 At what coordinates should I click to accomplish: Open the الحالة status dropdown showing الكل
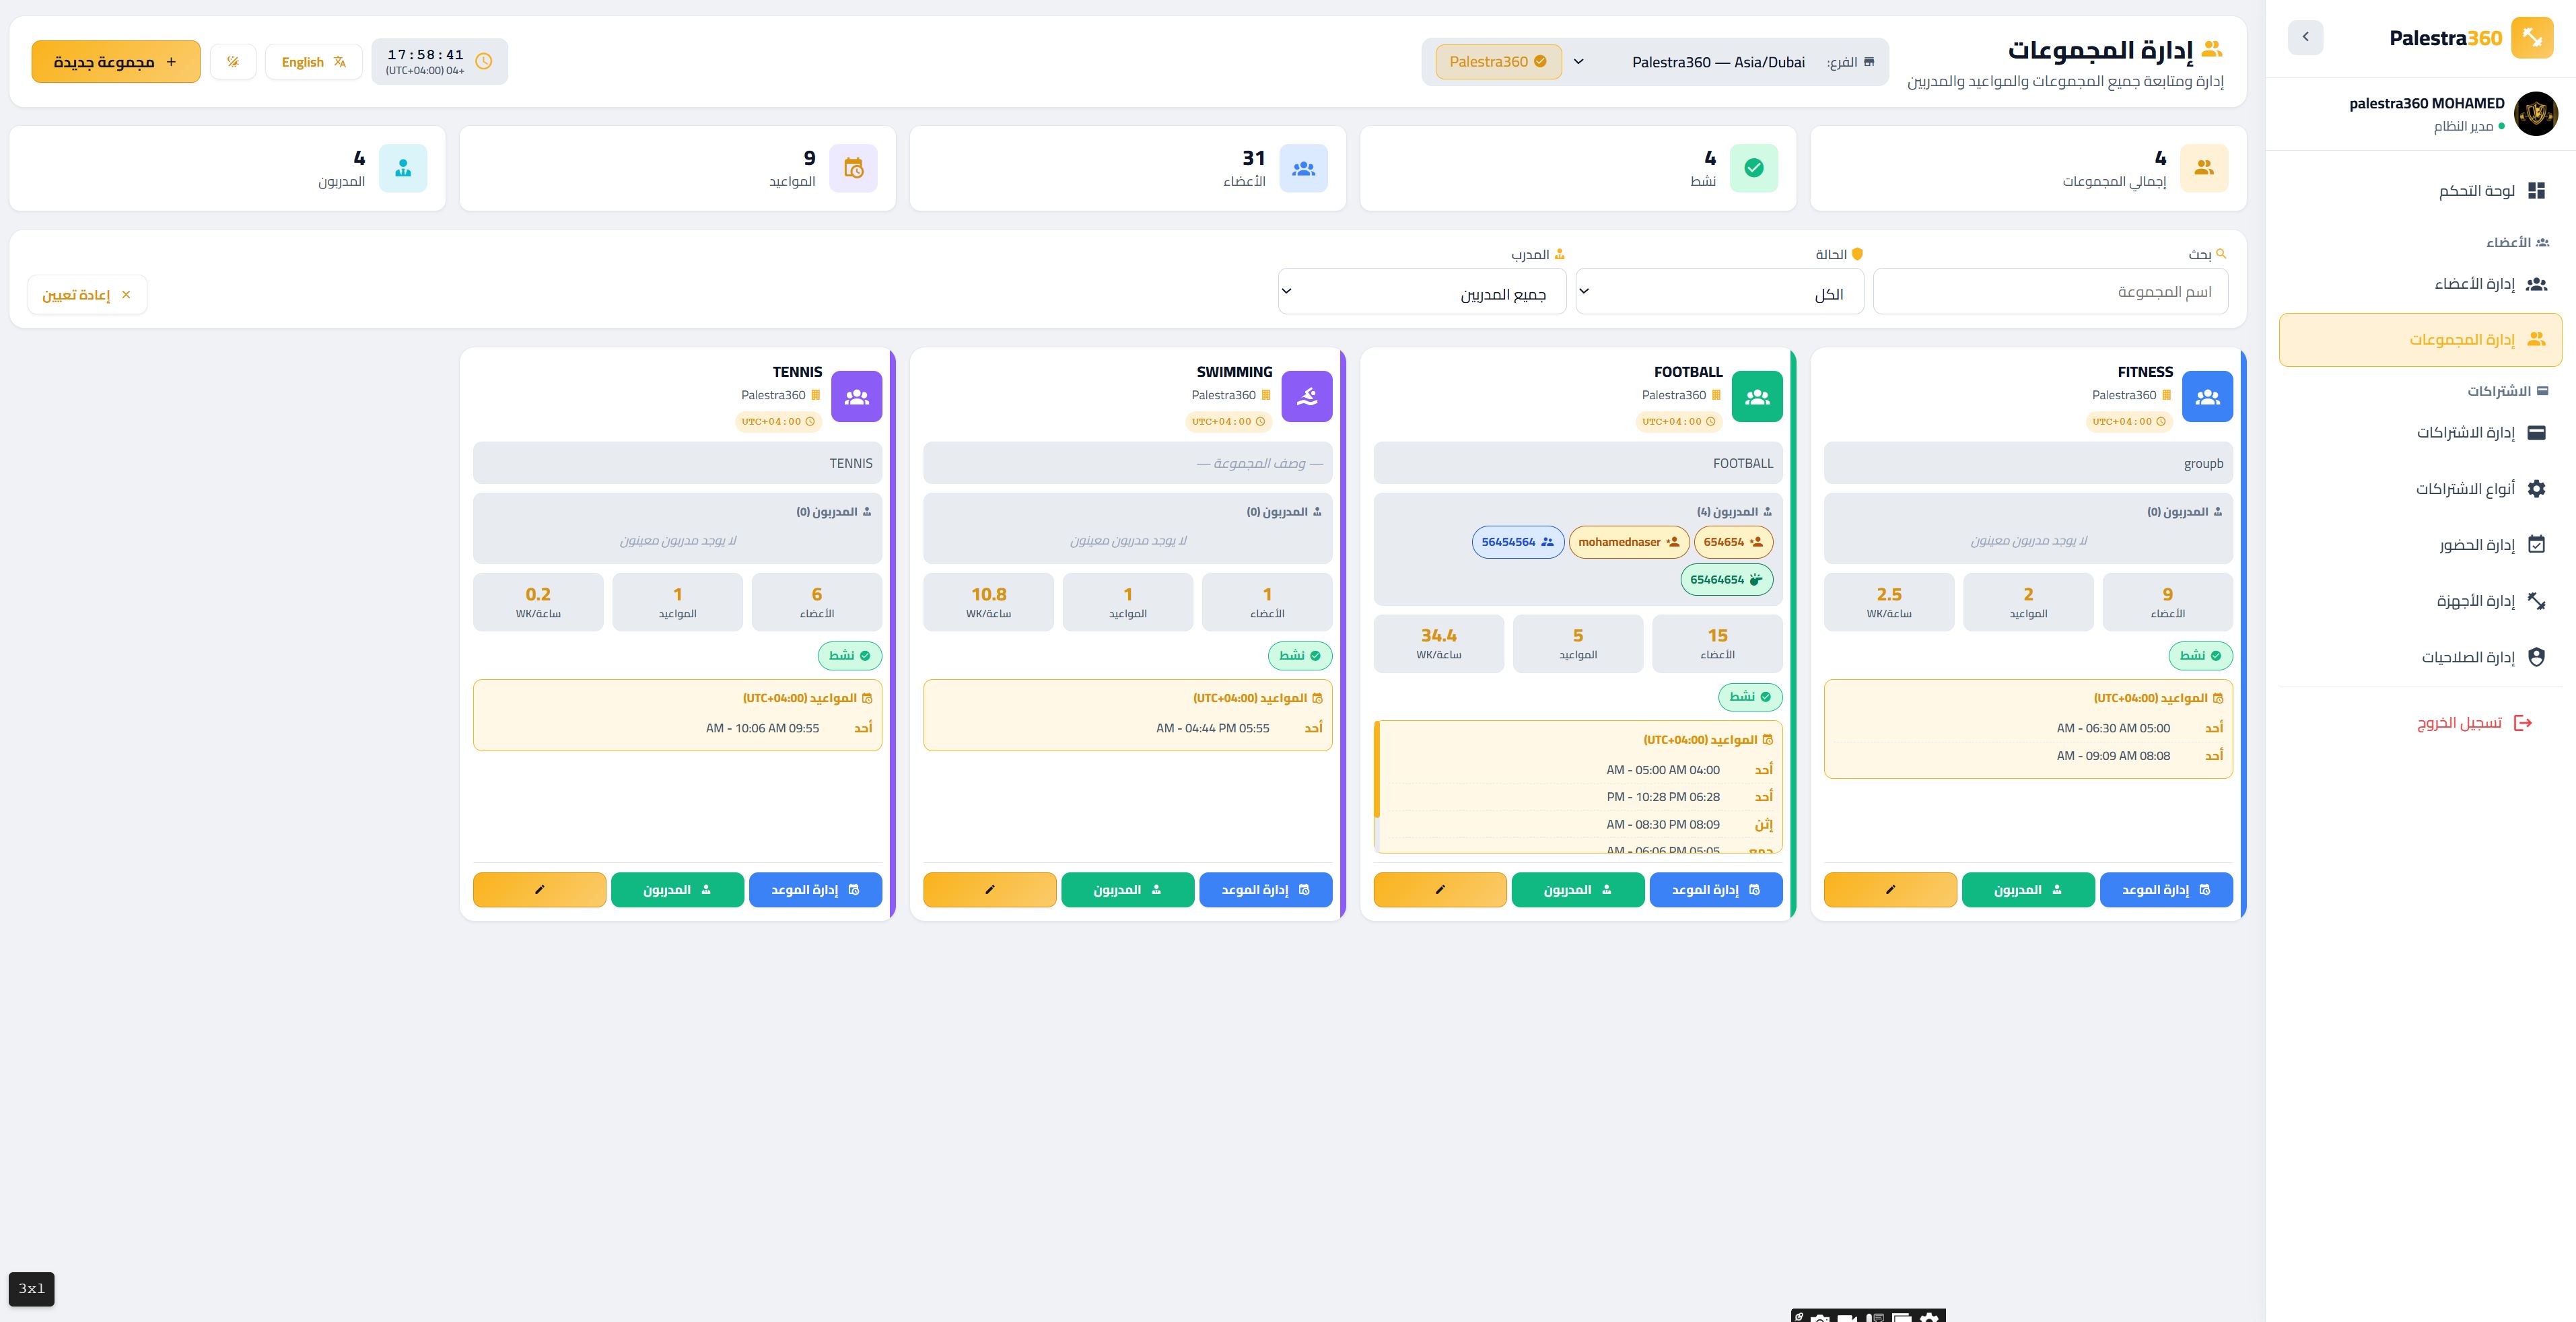[x=1719, y=291]
